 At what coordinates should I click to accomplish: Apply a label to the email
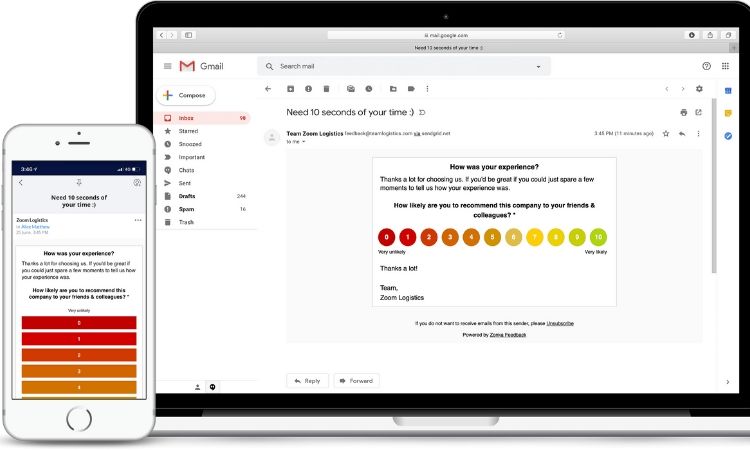(x=411, y=89)
